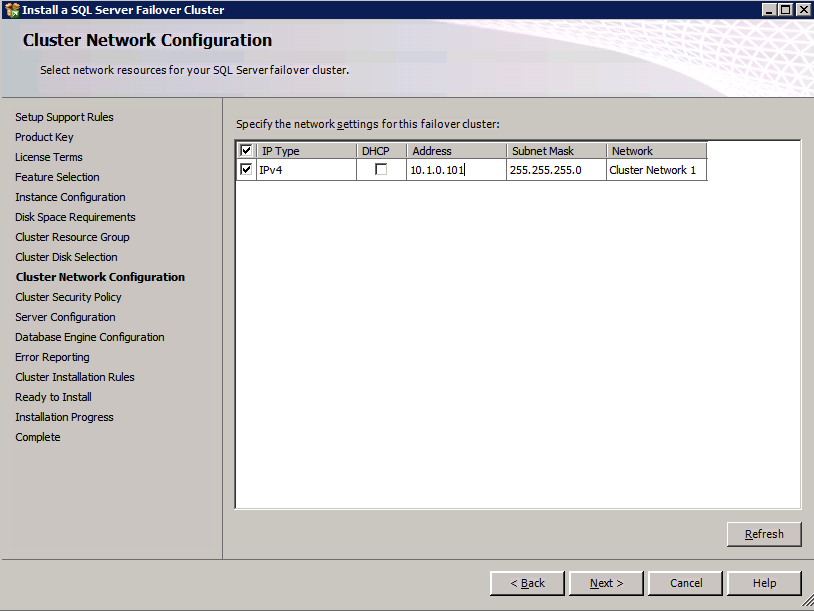The width and height of the screenshot is (814, 611).
Task: Select Ready to Install step
Action: [53, 397]
